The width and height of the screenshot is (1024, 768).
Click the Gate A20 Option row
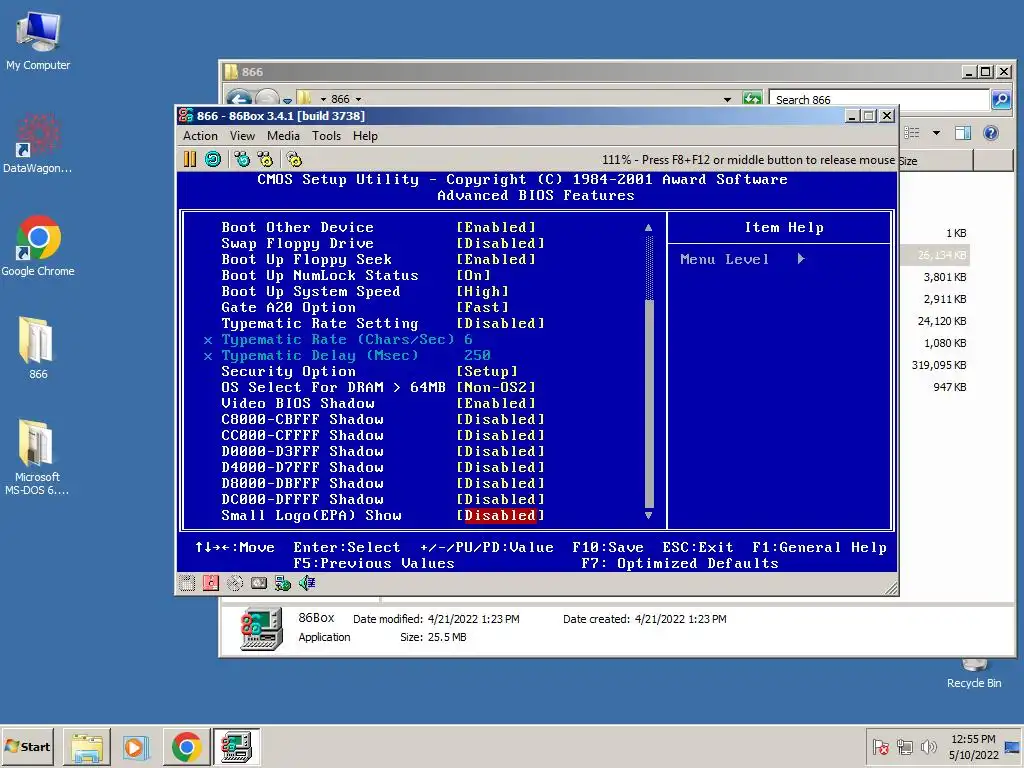[364, 308]
